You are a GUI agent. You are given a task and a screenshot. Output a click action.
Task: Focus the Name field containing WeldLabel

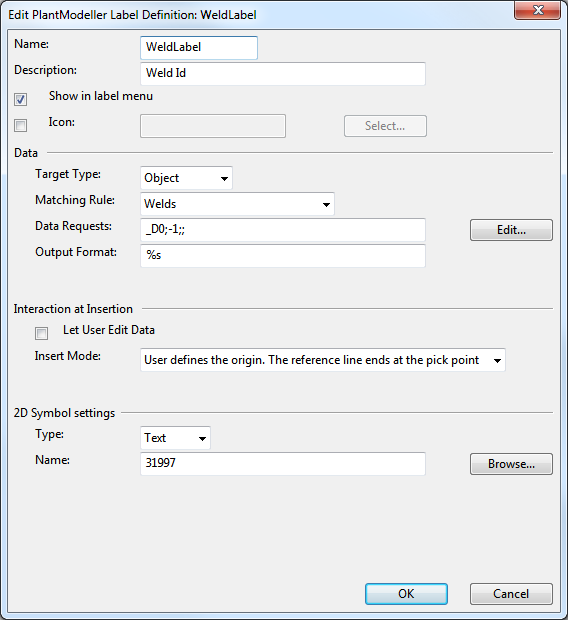199,48
